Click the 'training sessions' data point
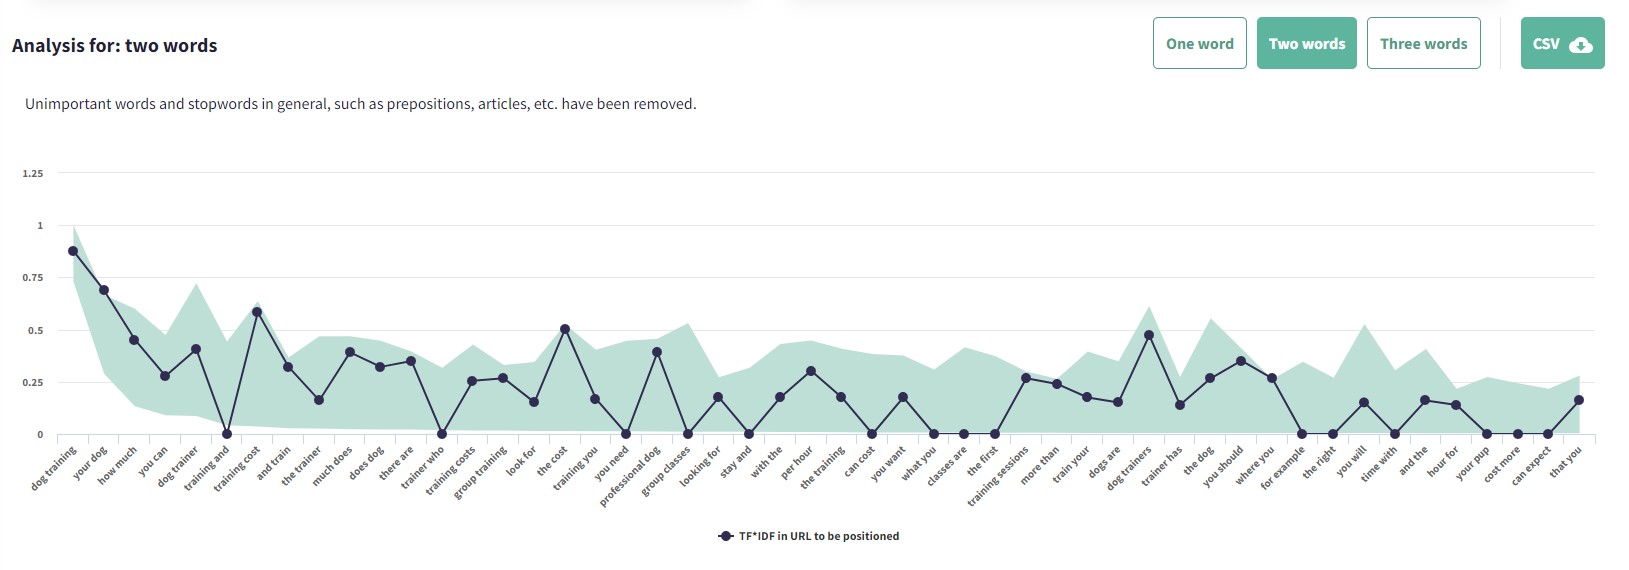 1026,378
